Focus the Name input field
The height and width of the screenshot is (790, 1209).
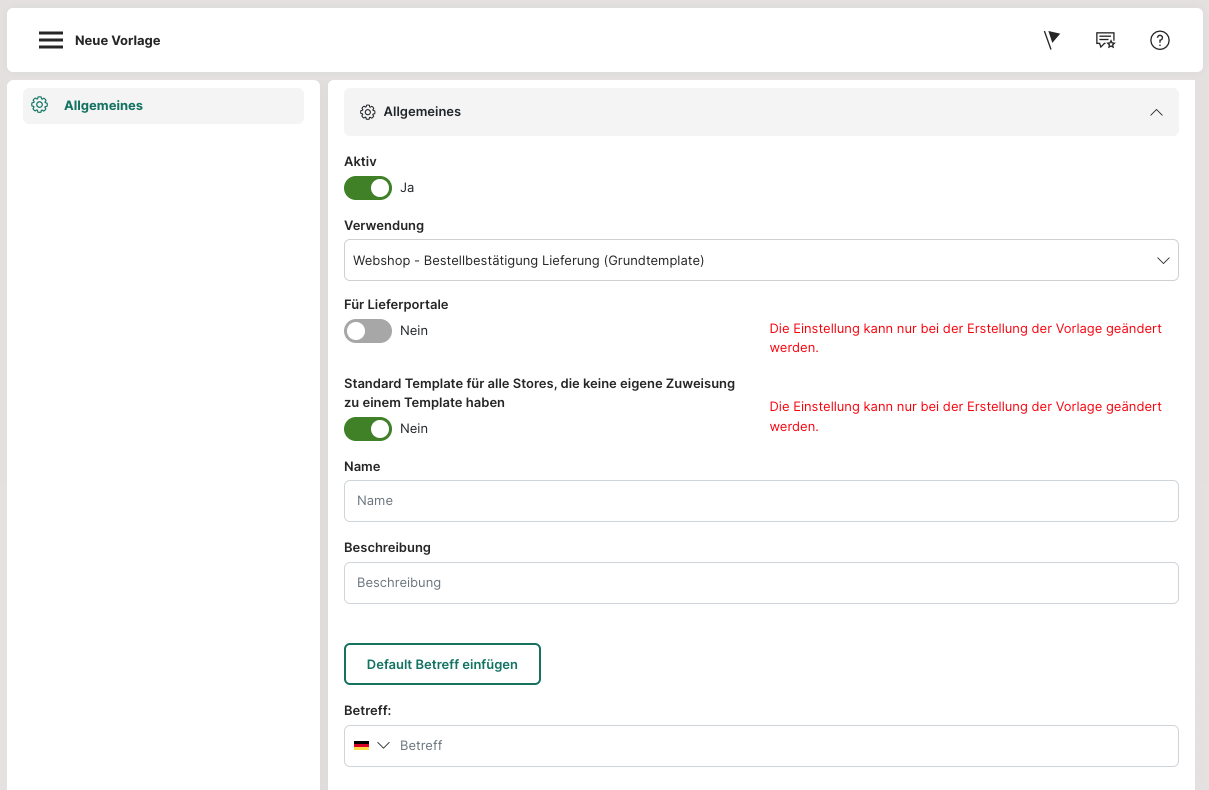point(760,500)
